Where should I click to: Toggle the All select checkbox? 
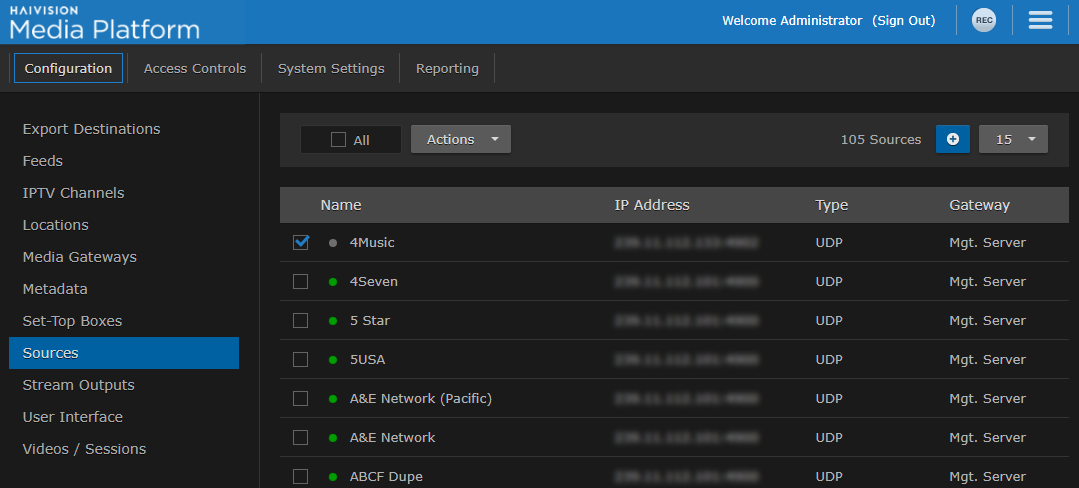pos(339,140)
